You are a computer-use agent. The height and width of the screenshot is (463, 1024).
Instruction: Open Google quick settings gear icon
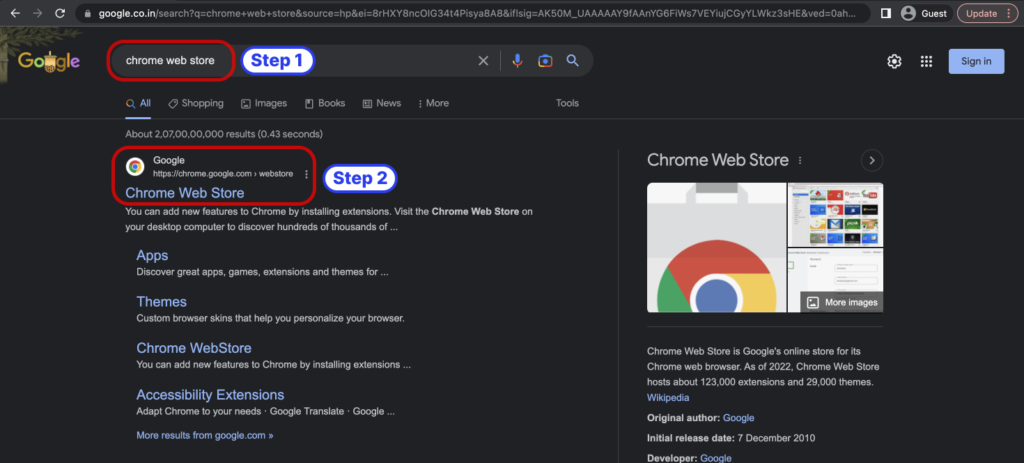894,62
